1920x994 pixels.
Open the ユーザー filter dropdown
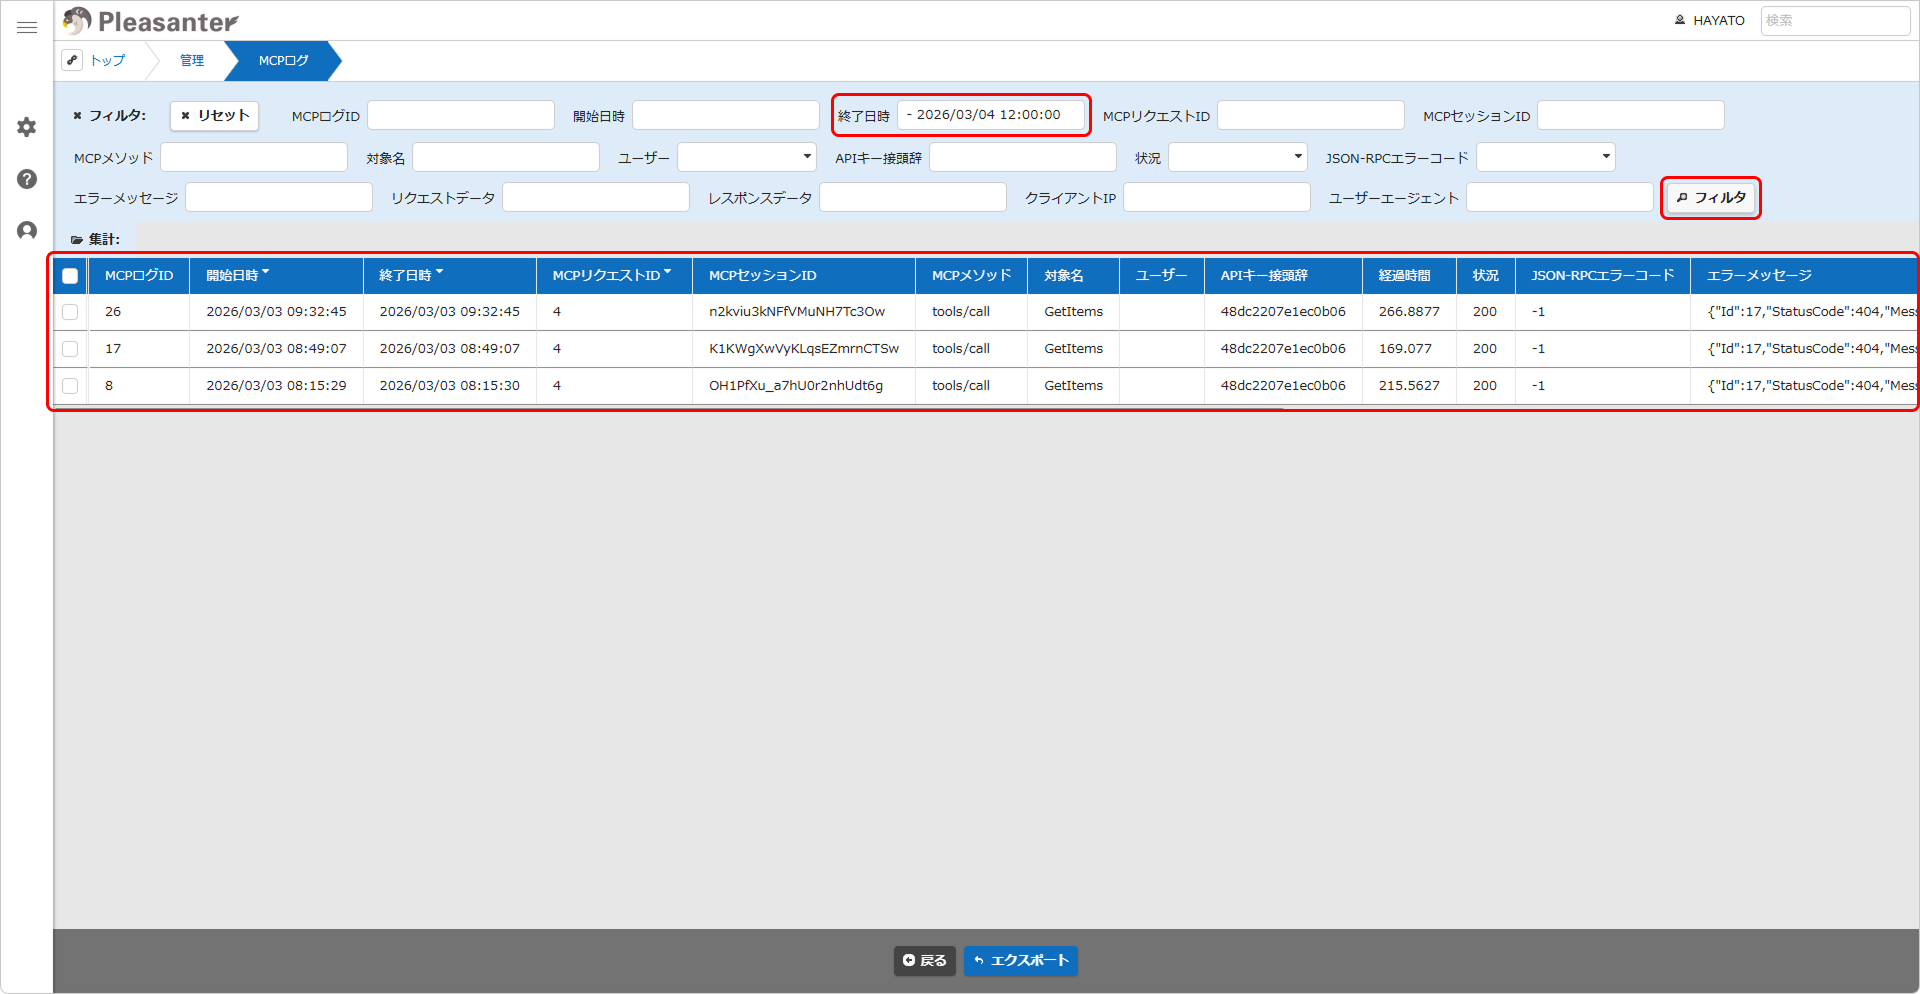747,157
